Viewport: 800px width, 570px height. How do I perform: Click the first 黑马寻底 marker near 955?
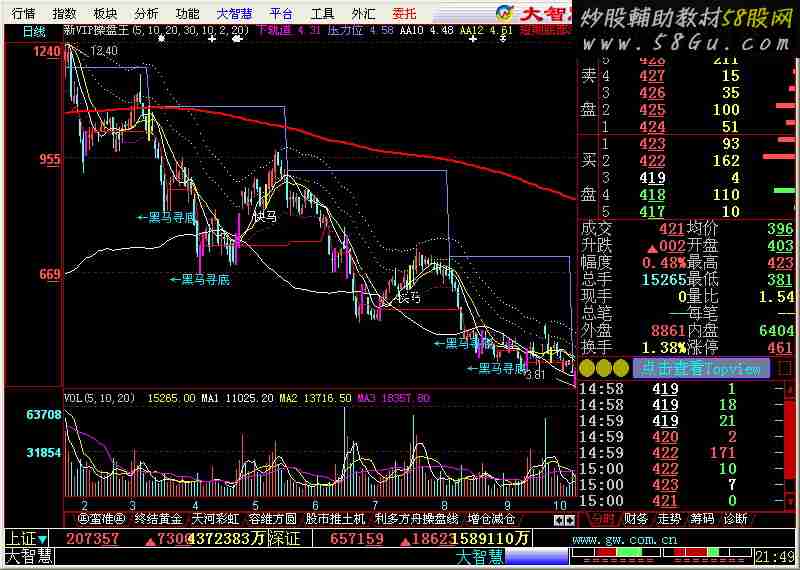[167, 218]
